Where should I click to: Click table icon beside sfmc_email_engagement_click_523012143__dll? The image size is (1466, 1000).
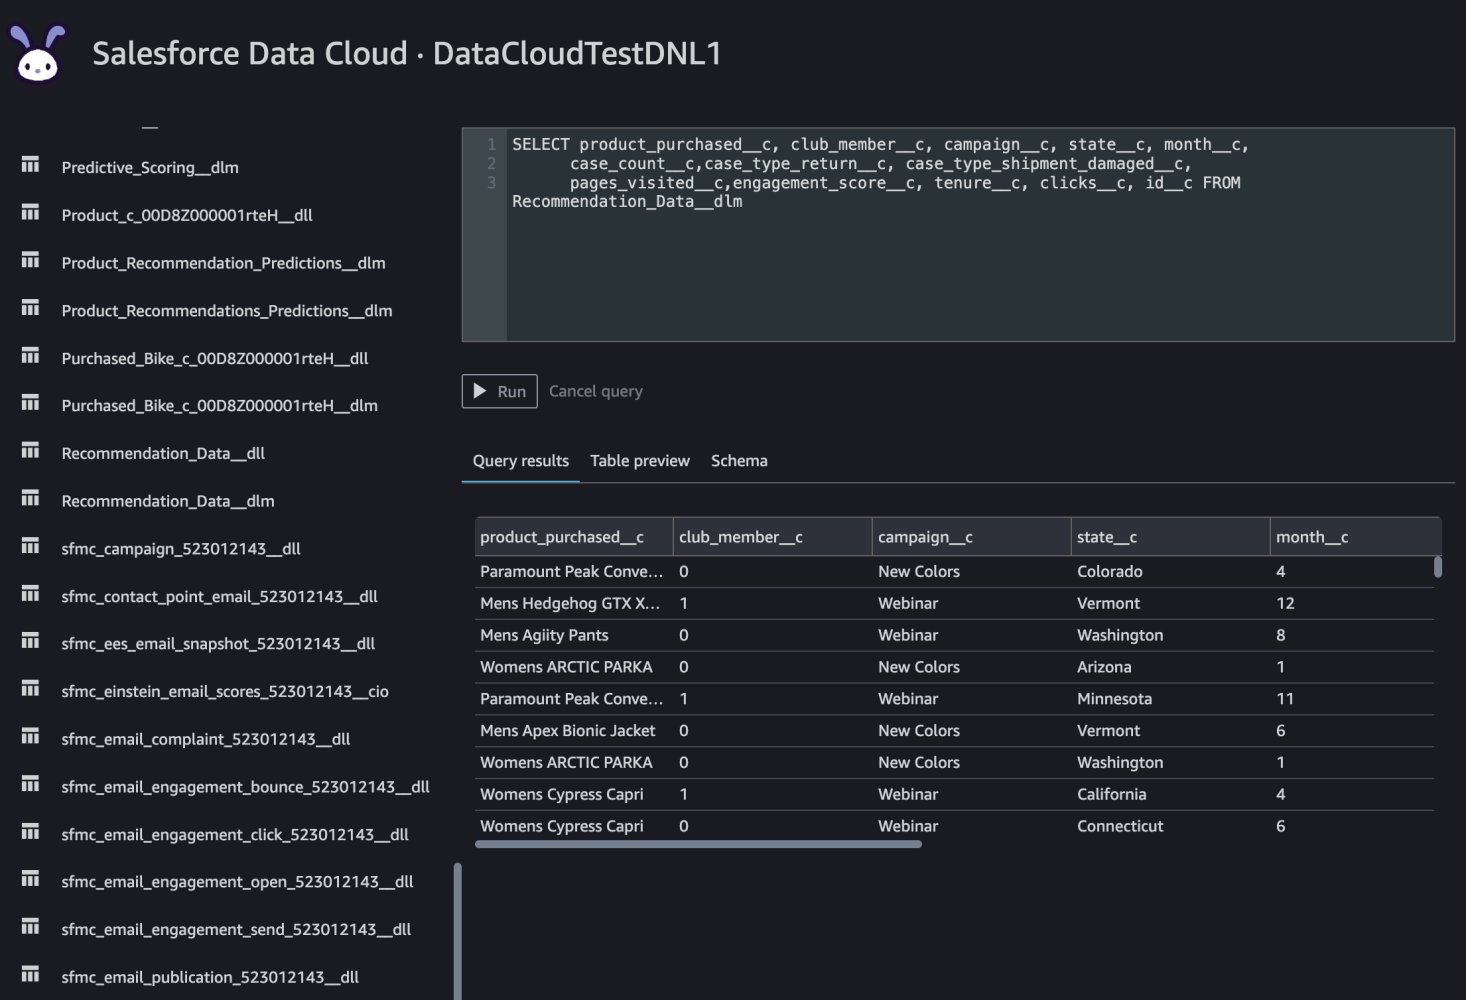pyautogui.click(x=31, y=832)
